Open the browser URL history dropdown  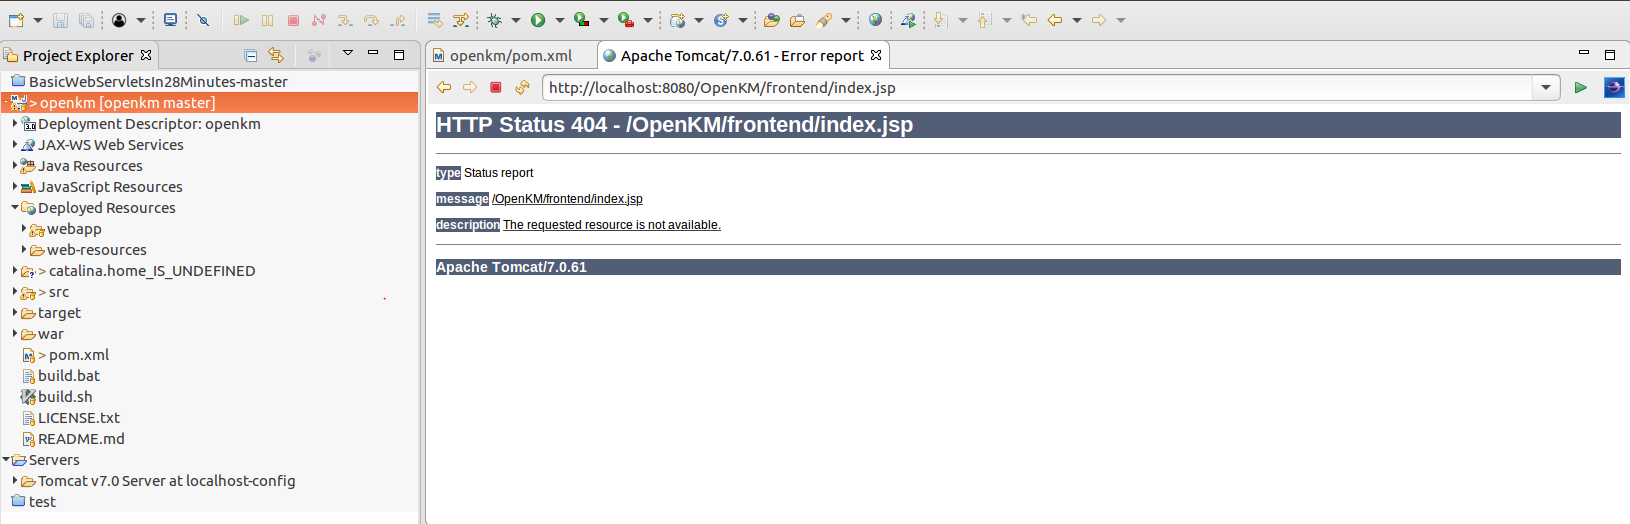point(1546,88)
